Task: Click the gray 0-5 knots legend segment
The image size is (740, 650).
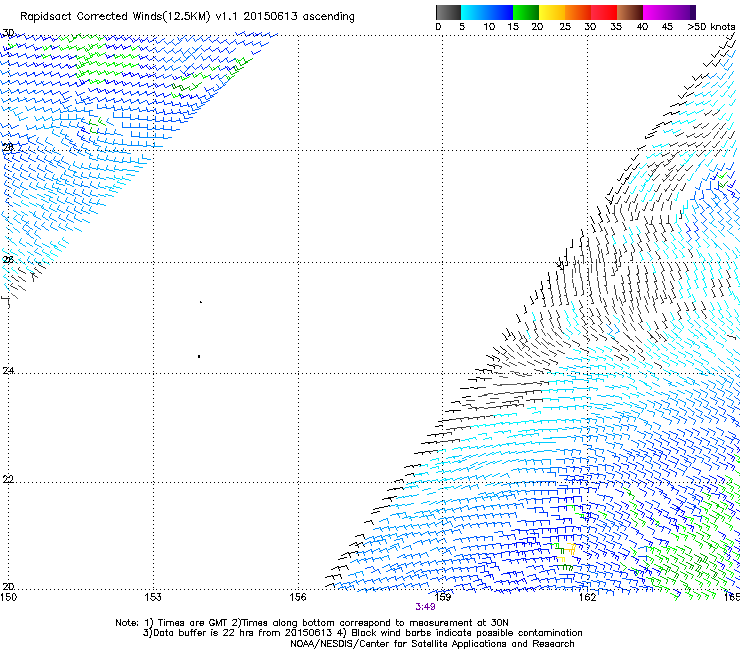Action: (x=448, y=12)
